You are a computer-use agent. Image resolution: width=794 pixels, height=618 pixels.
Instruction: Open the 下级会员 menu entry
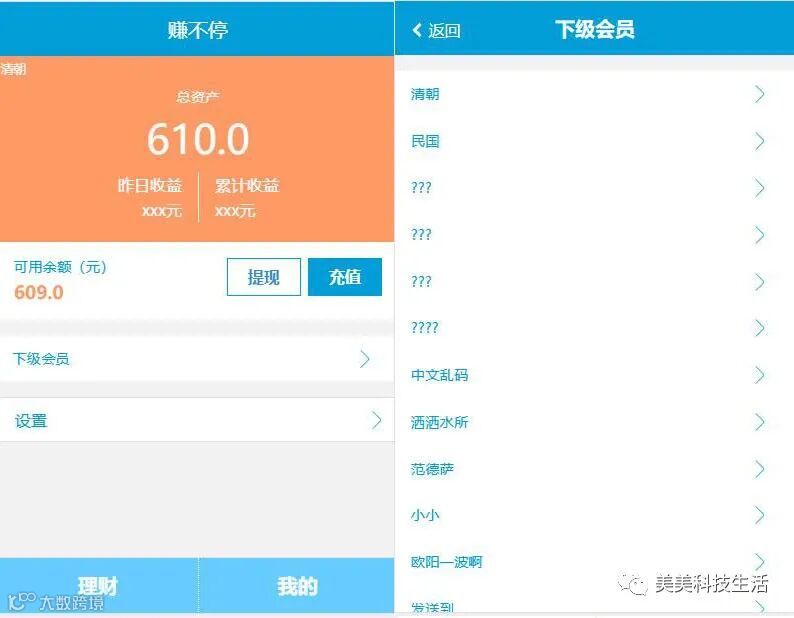(x=197, y=359)
